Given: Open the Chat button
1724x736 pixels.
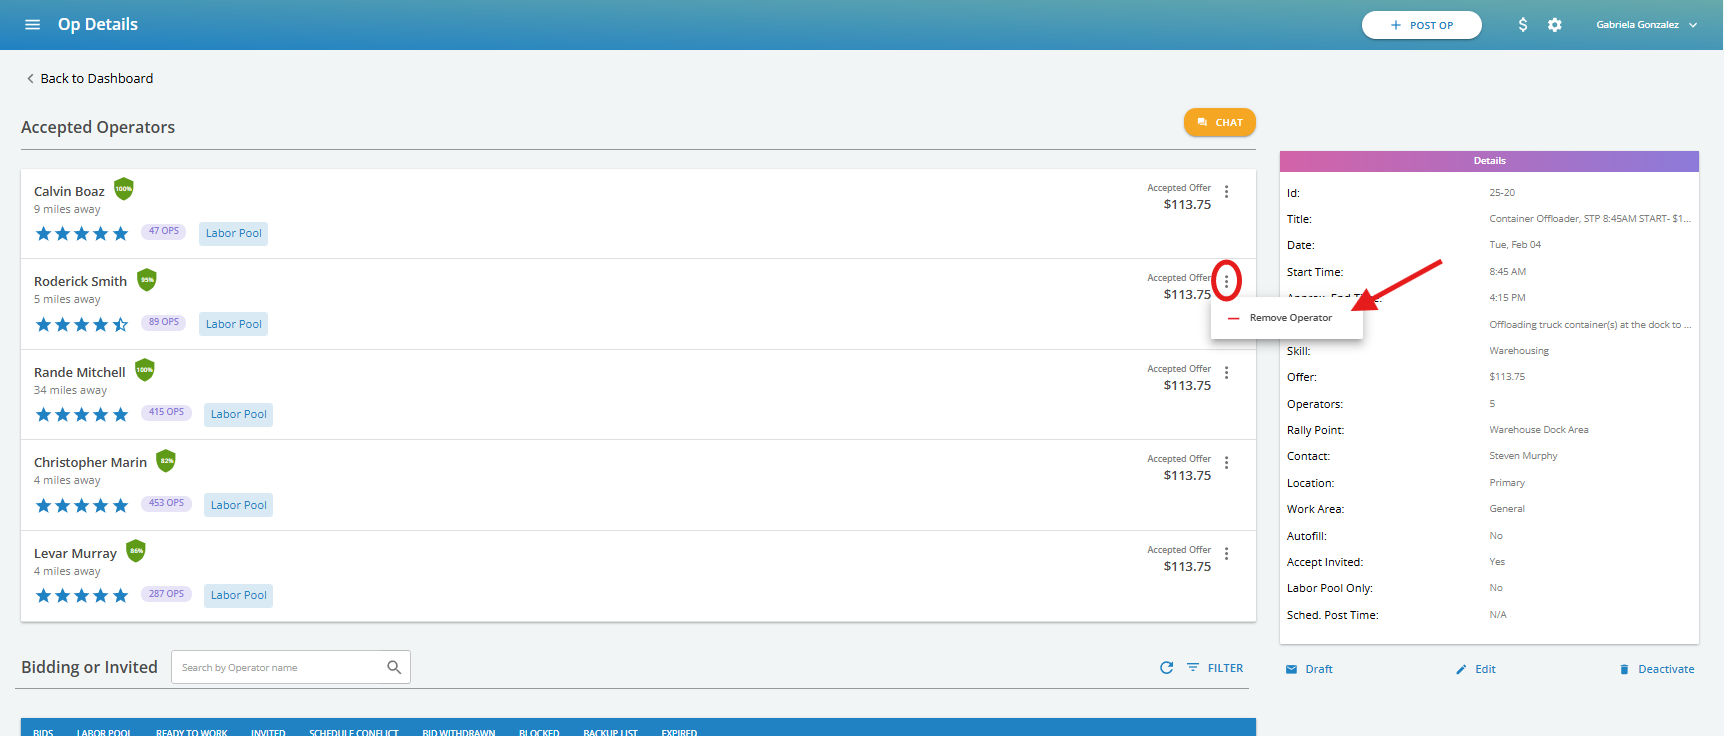Looking at the screenshot, I should pos(1219,122).
